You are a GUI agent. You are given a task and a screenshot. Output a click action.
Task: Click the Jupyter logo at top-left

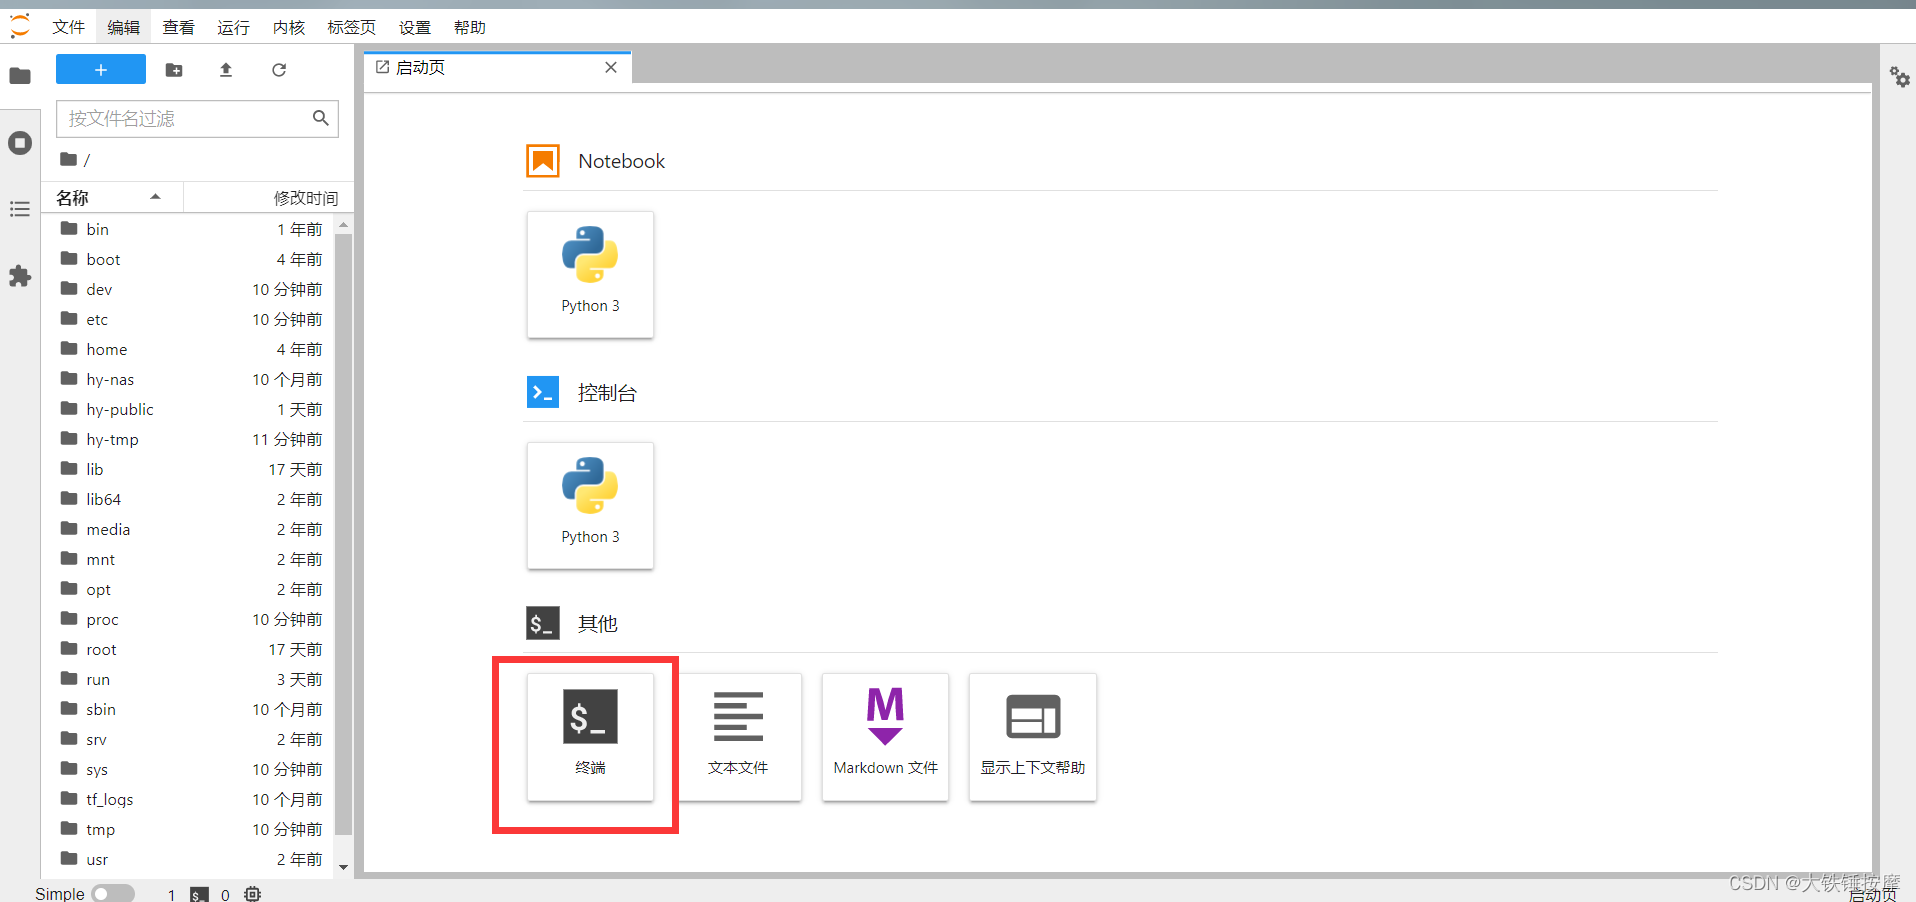(x=20, y=26)
